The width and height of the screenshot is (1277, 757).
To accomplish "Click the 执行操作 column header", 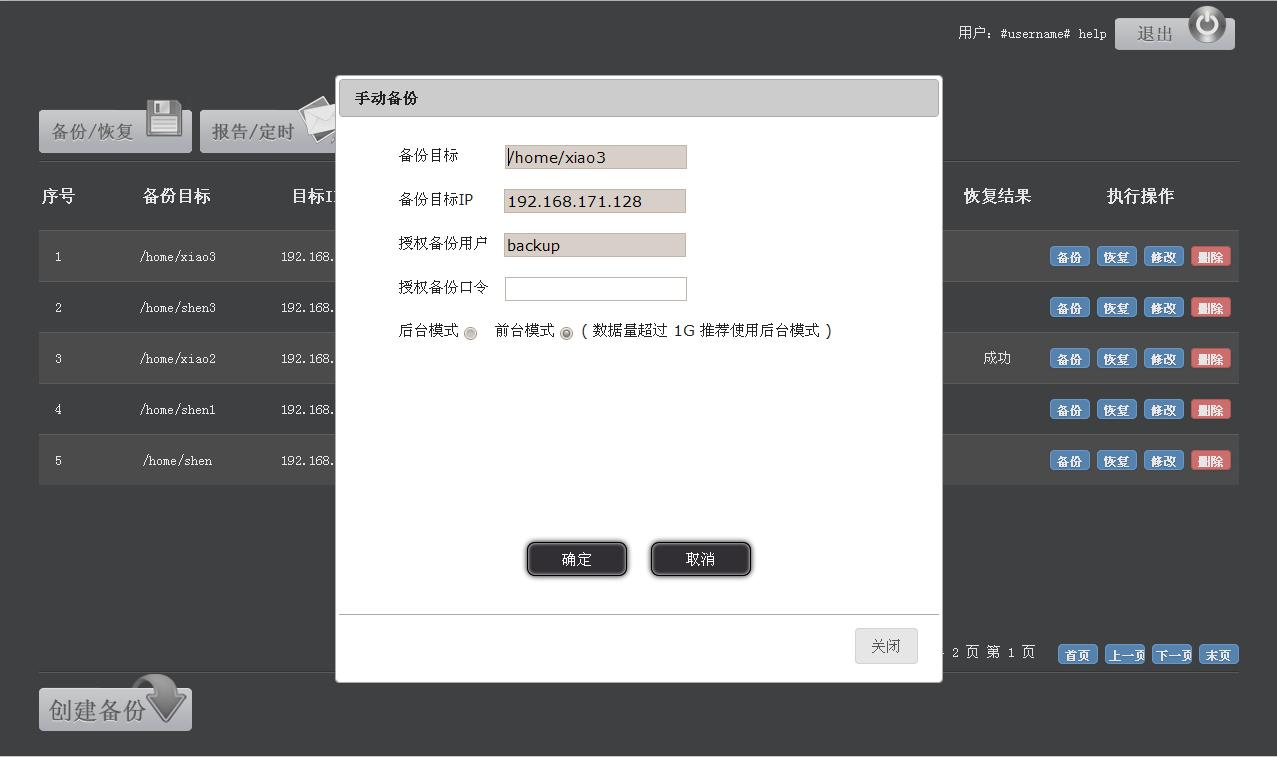I will 1140,196.
